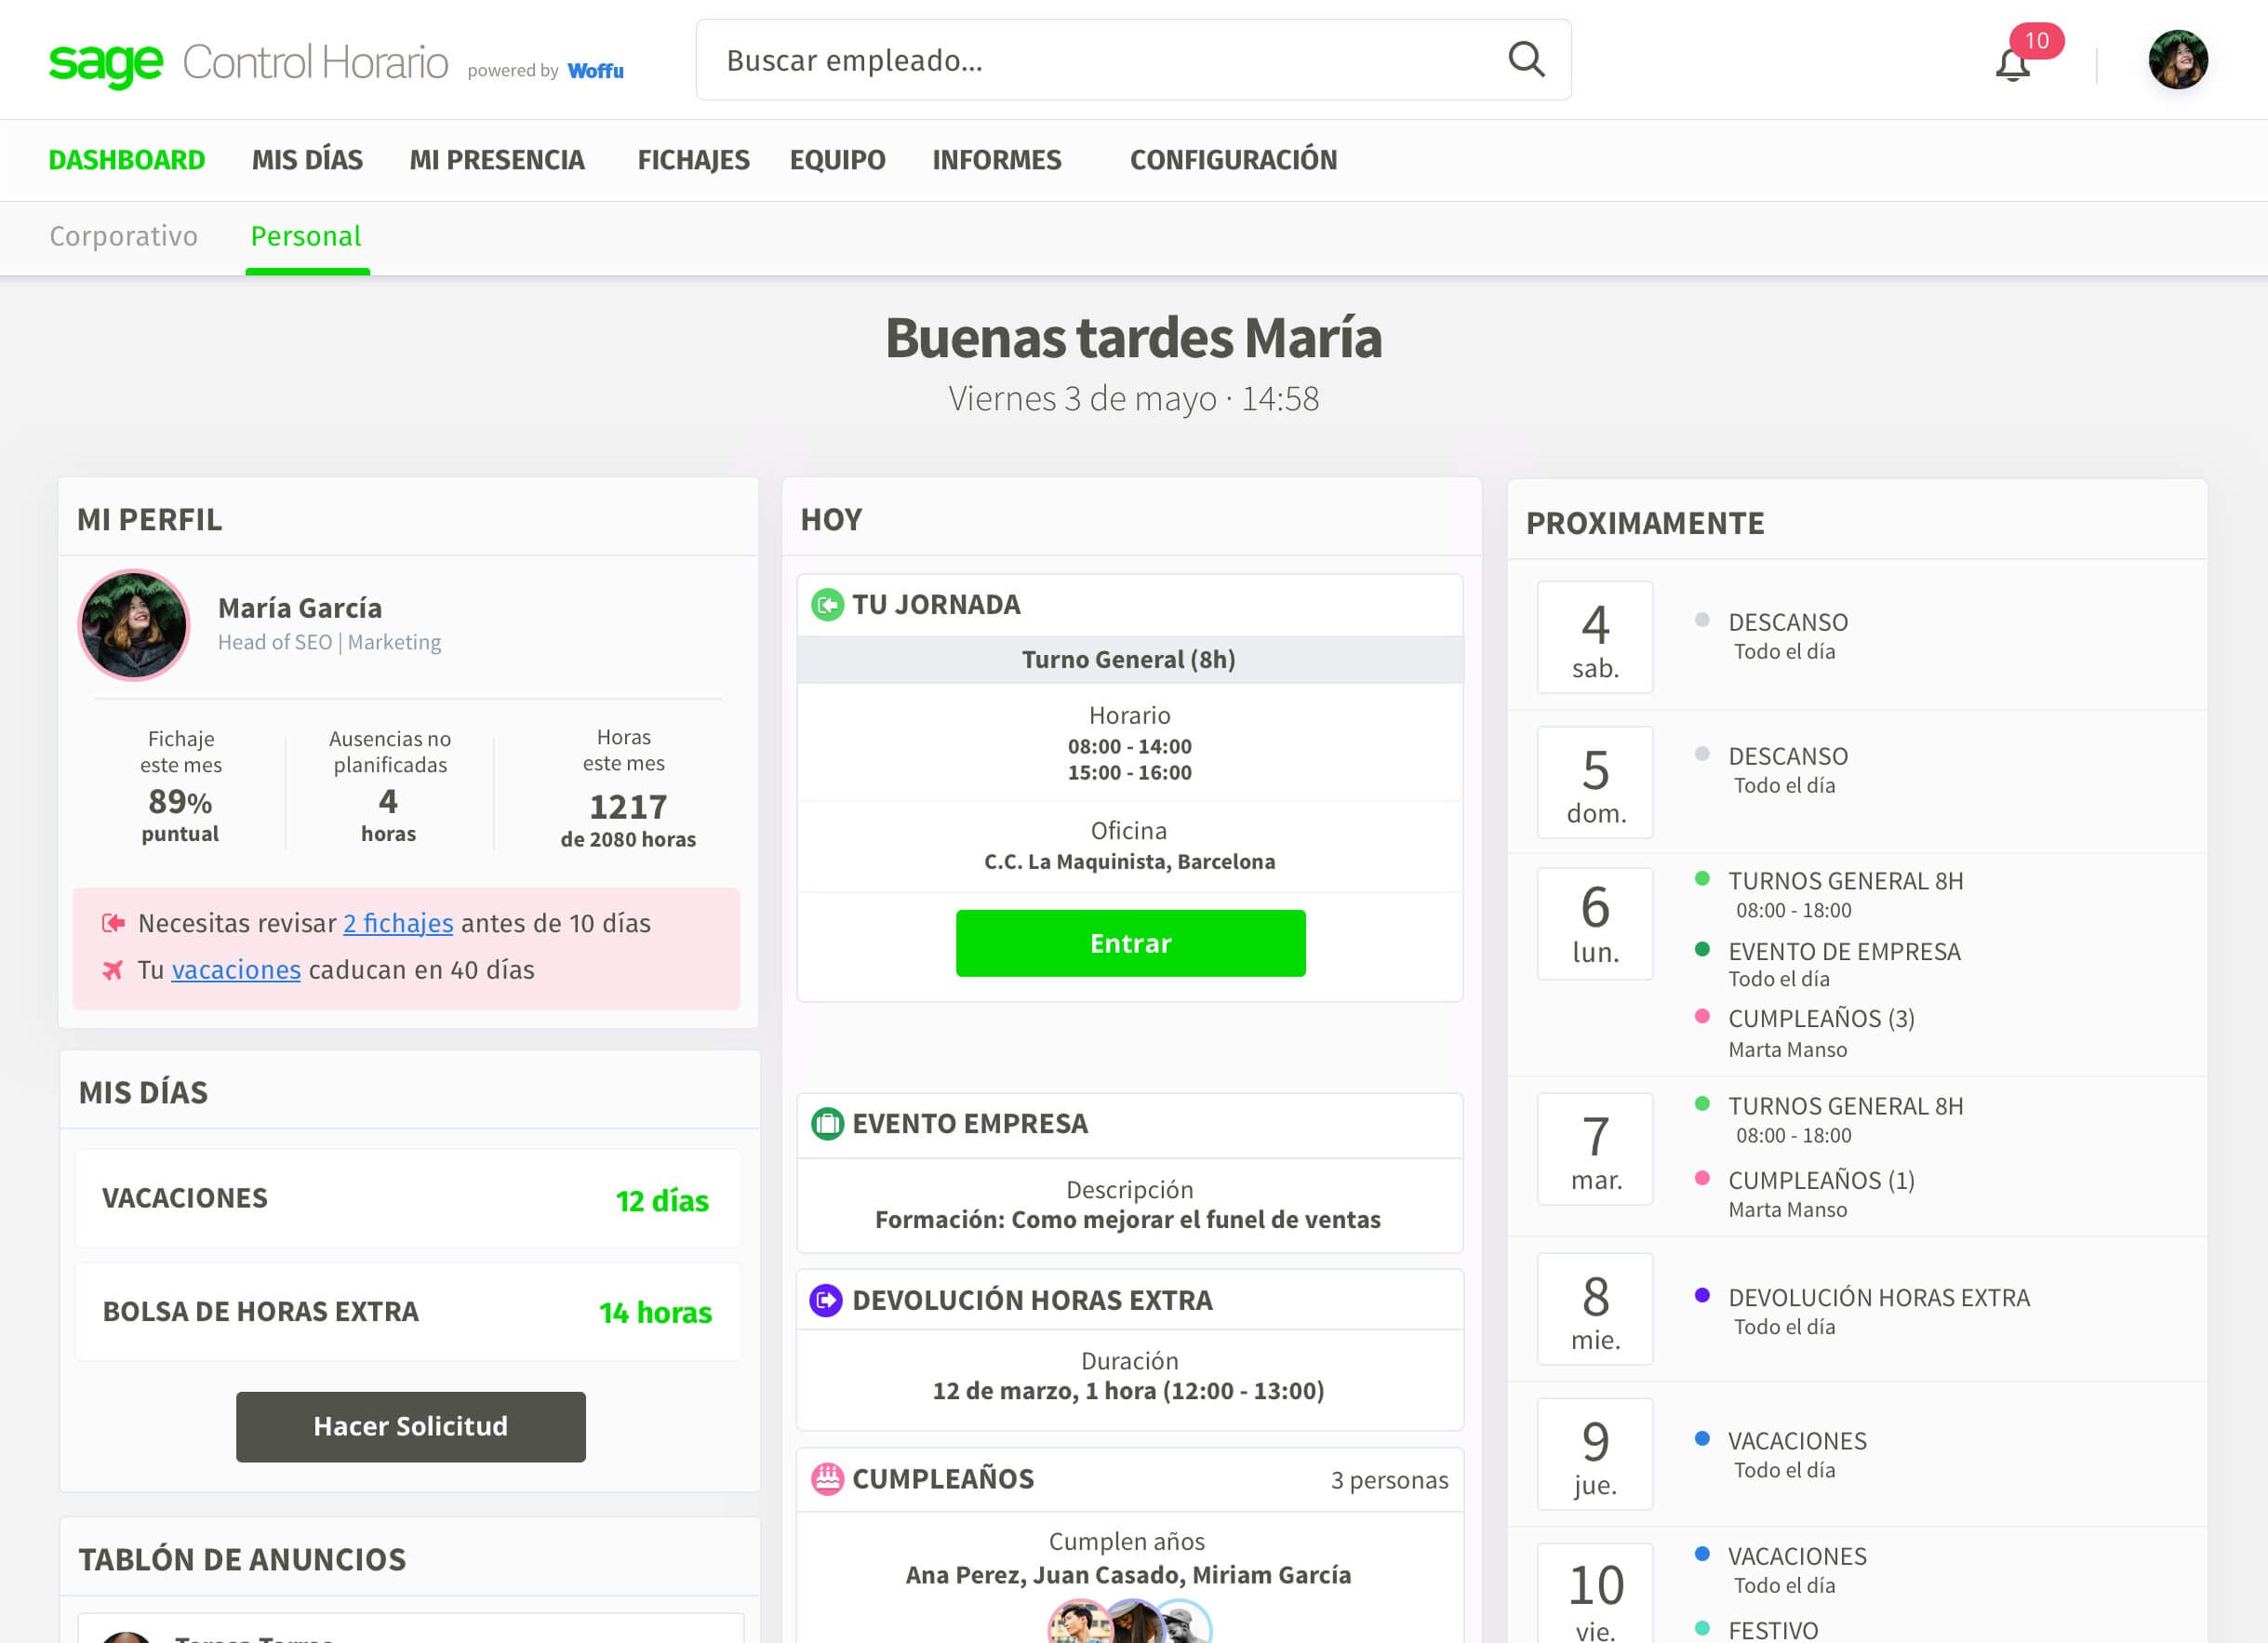This screenshot has height=1643, width=2268.
Task: Click the Sage logo
Action: [105, 63]
